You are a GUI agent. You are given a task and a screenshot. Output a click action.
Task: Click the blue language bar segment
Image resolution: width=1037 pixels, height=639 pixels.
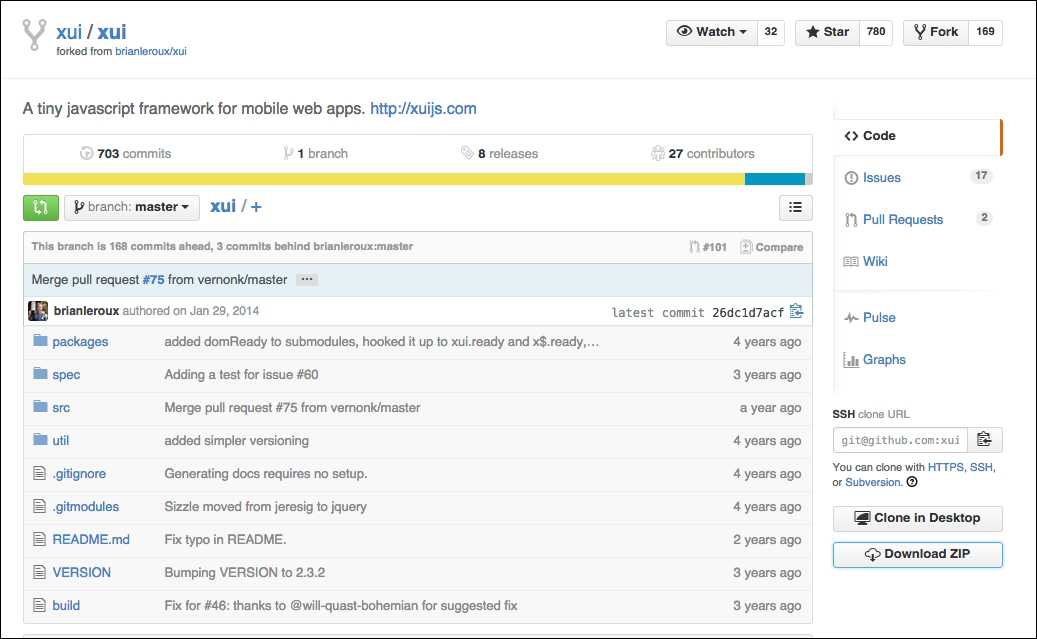(774, 179)
